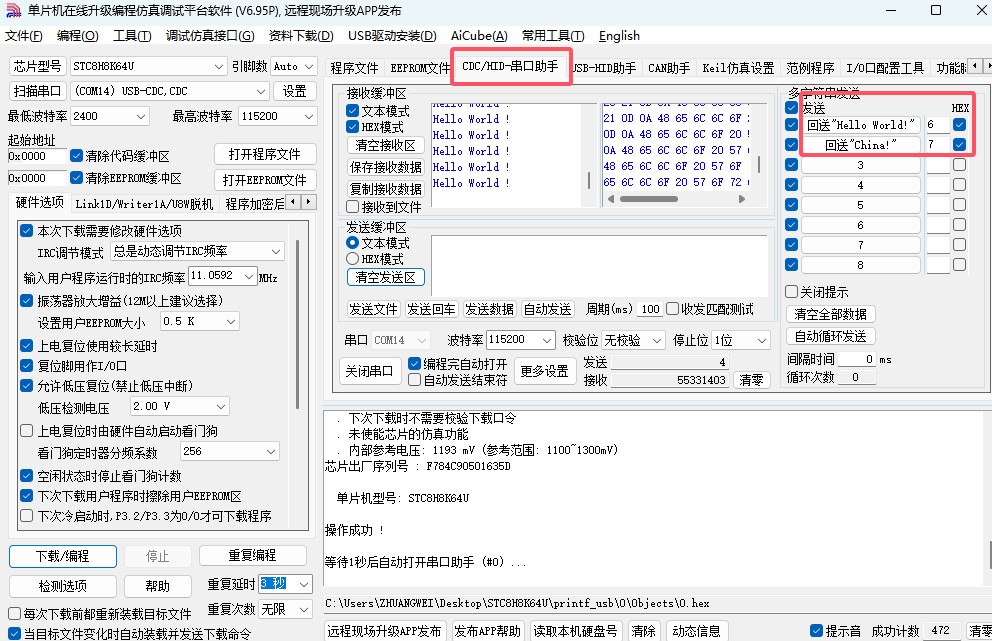
Task: Click 远程现场升级APP发布 button
Action: tap(384, 631)
